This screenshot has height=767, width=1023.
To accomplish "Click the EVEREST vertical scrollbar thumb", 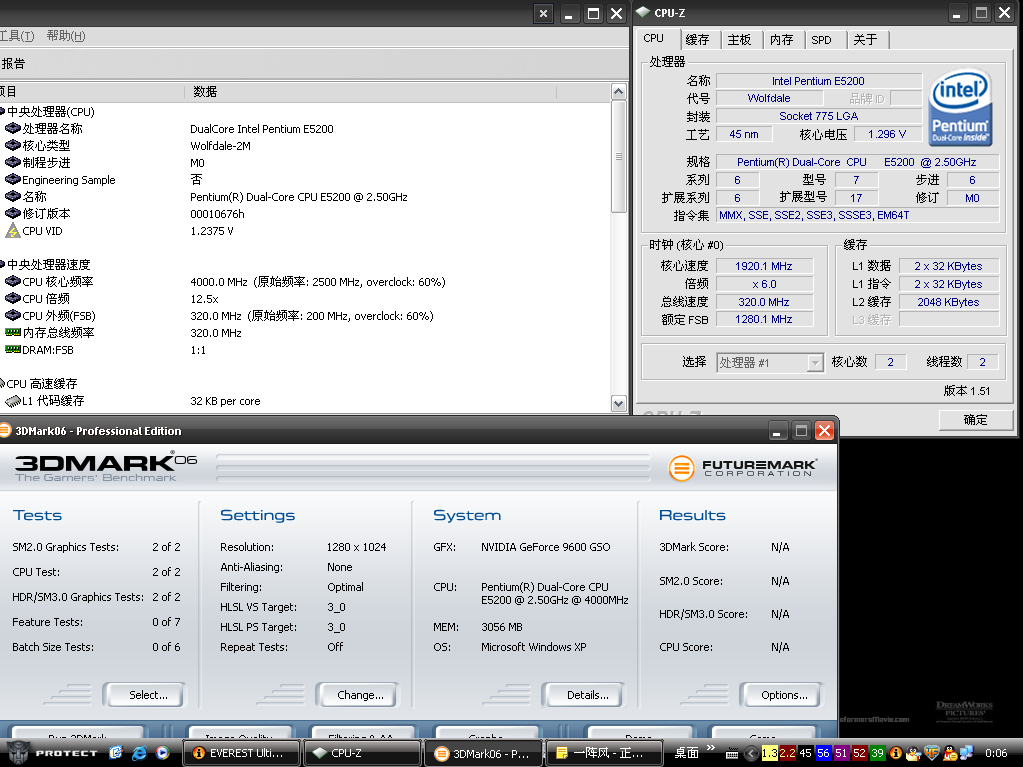I will point(618,157).
